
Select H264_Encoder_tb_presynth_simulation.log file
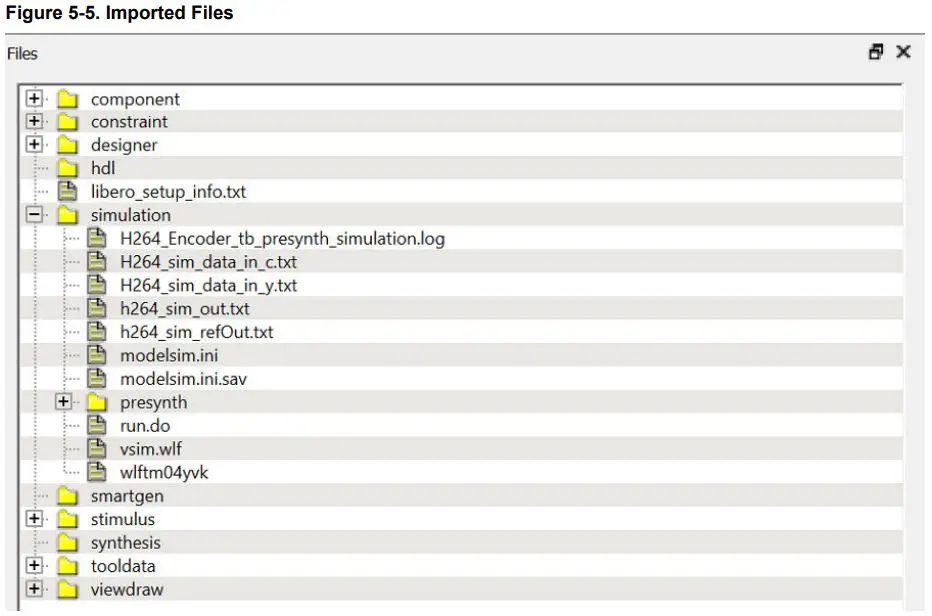[282, 239]
